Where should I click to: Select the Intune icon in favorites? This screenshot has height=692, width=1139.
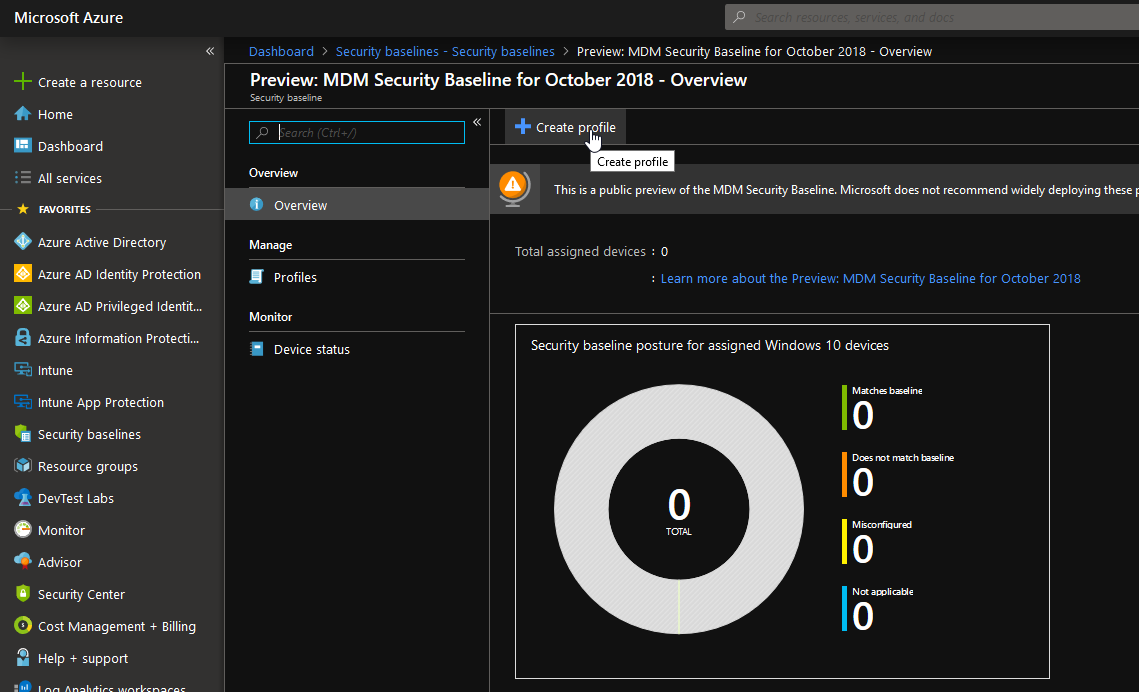click(22, 370)
